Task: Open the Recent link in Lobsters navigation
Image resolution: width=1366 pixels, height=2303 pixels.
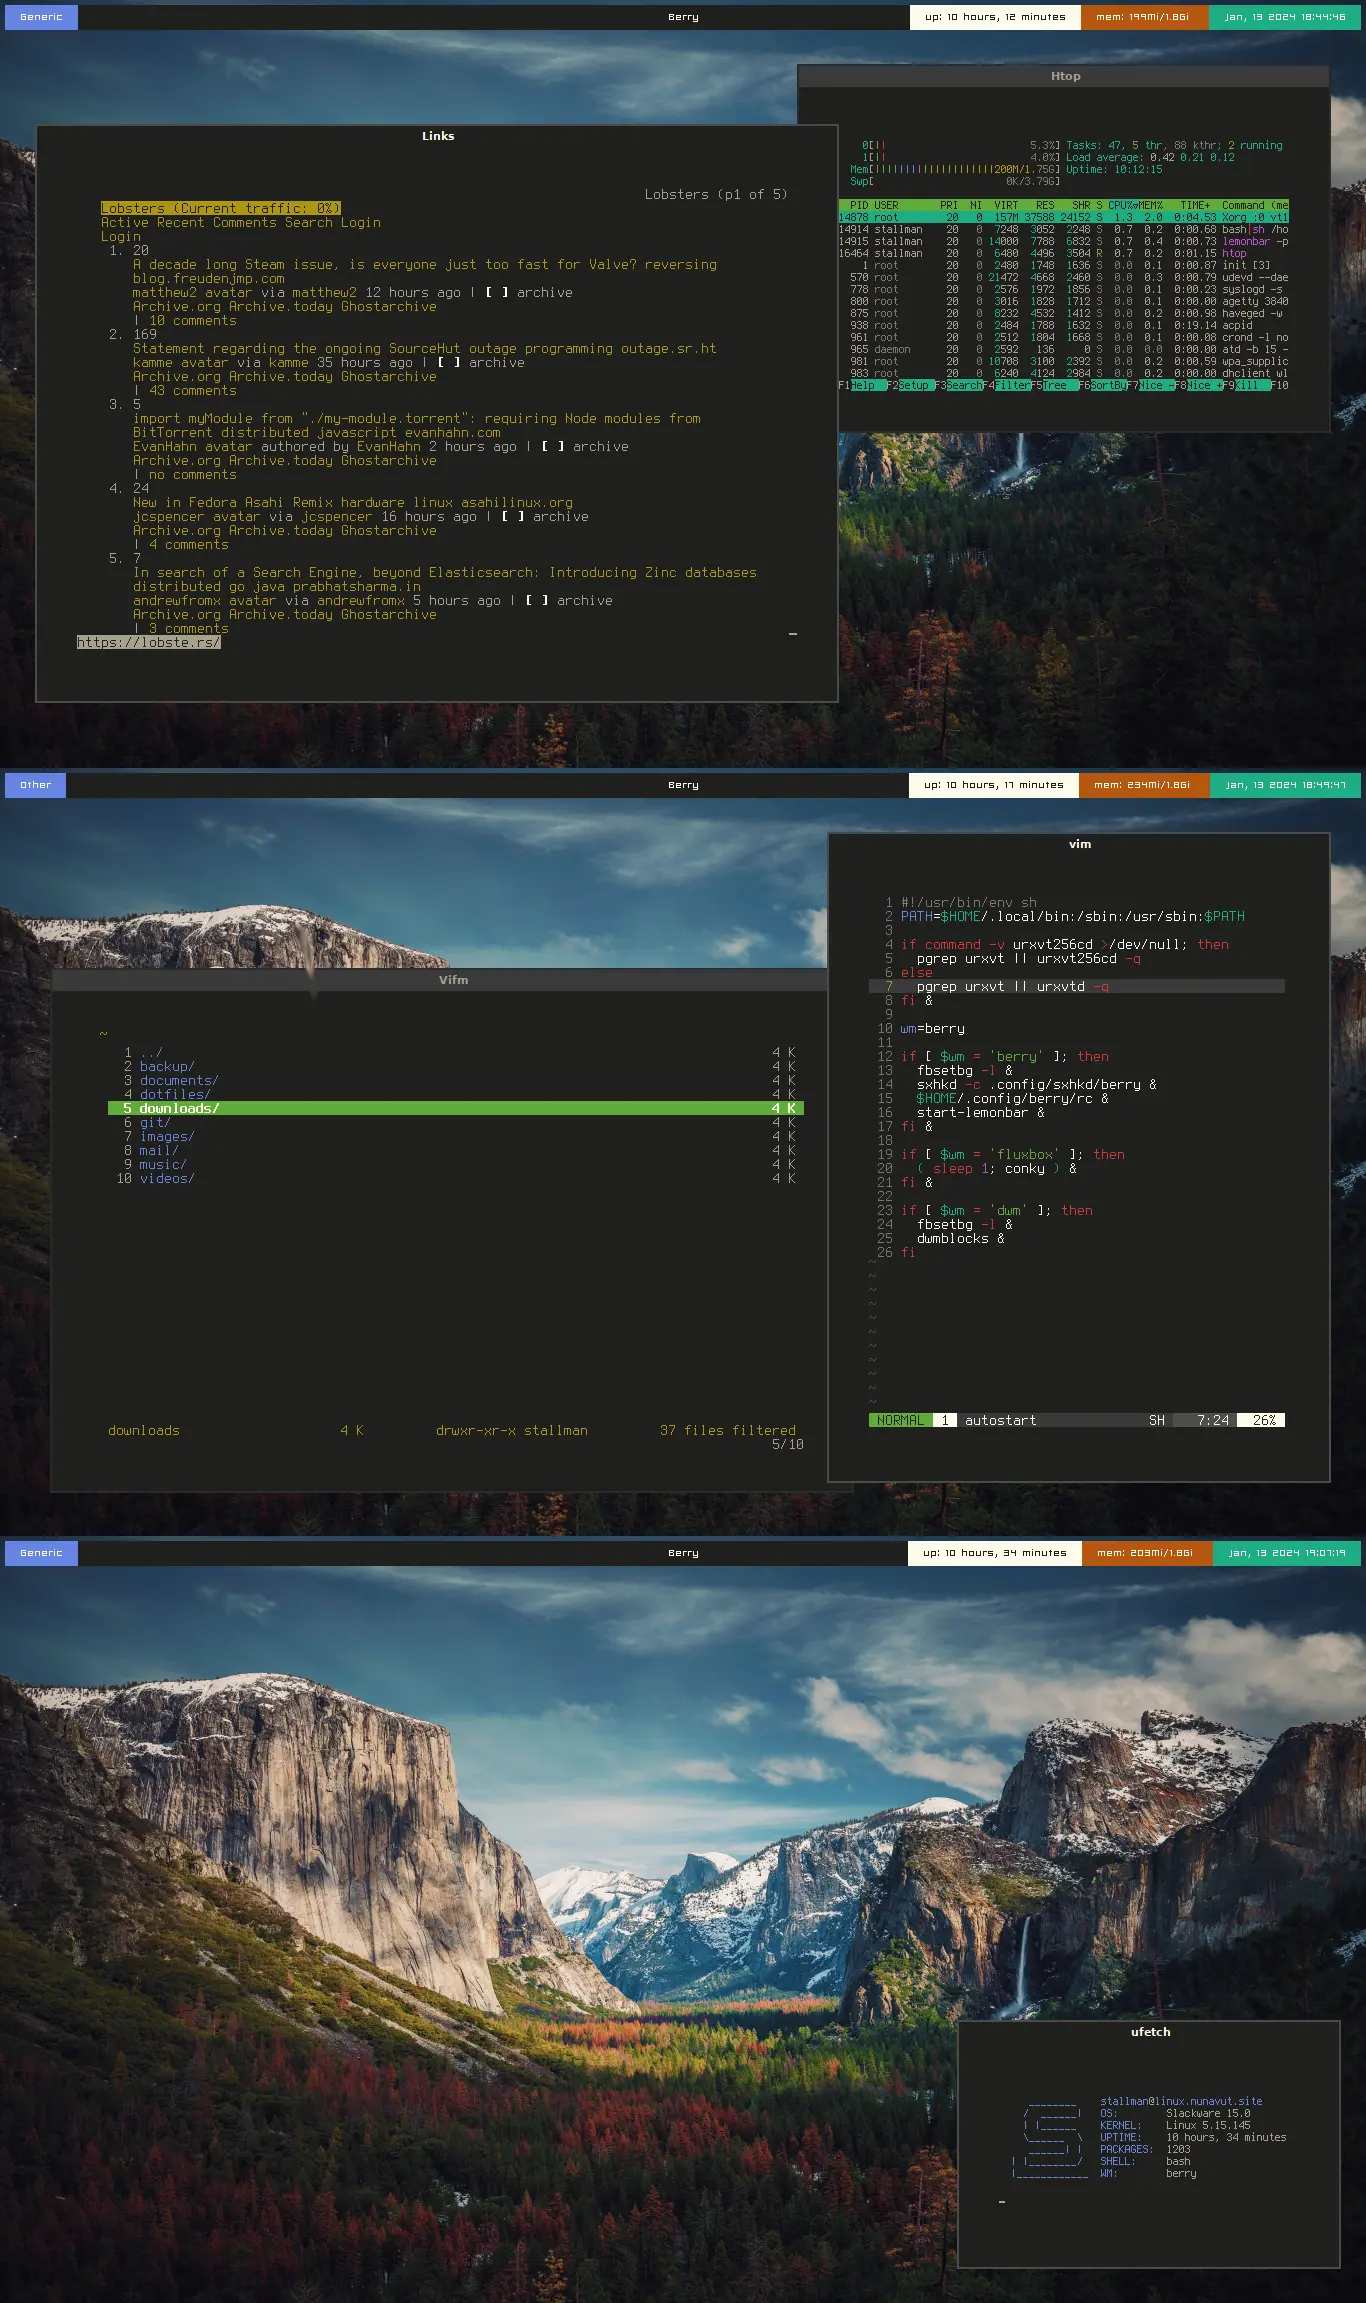Action: 180,223
